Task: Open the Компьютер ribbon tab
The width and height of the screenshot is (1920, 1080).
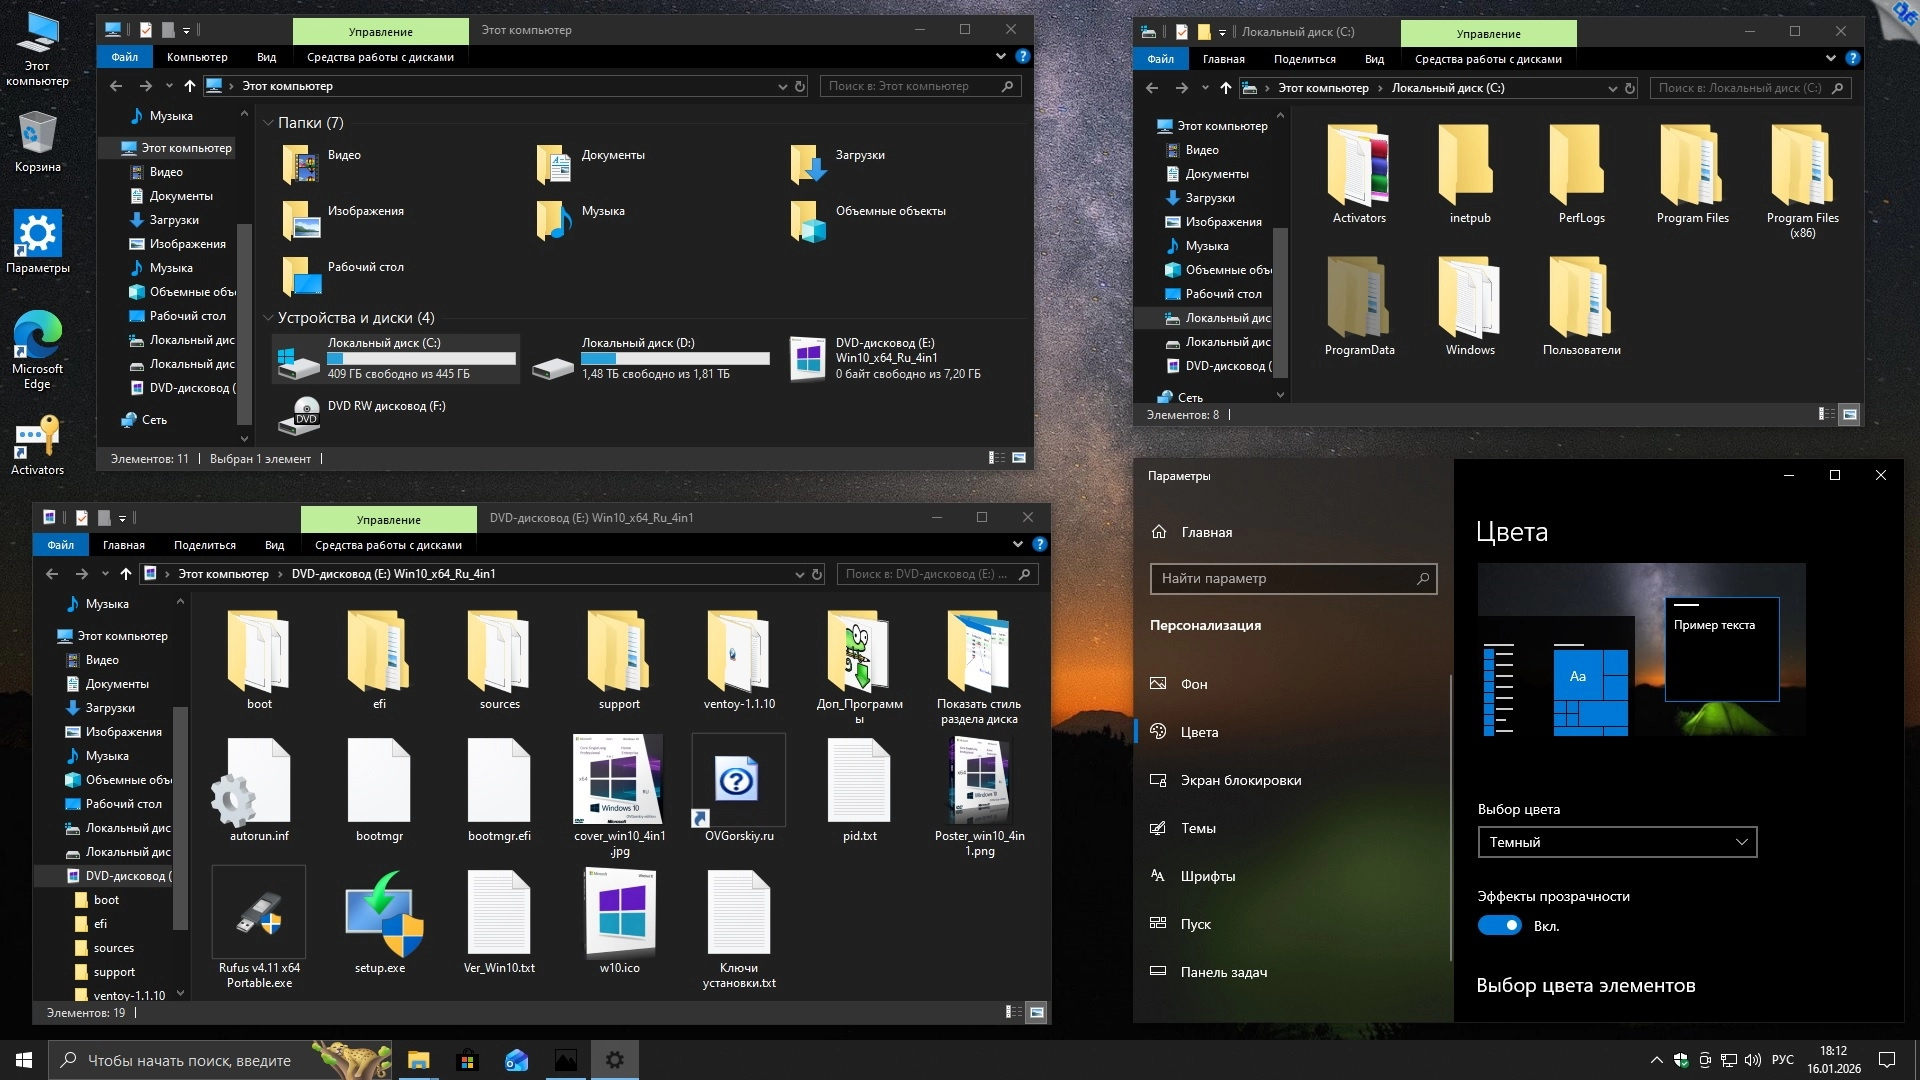Action: tap(197, 57)
